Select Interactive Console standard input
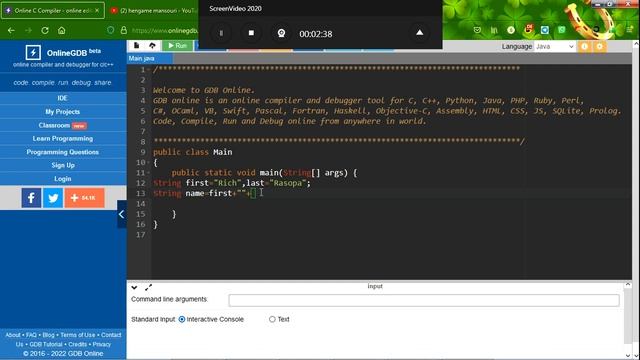This screenshot has width=640, height=360. tap(182, 319)
